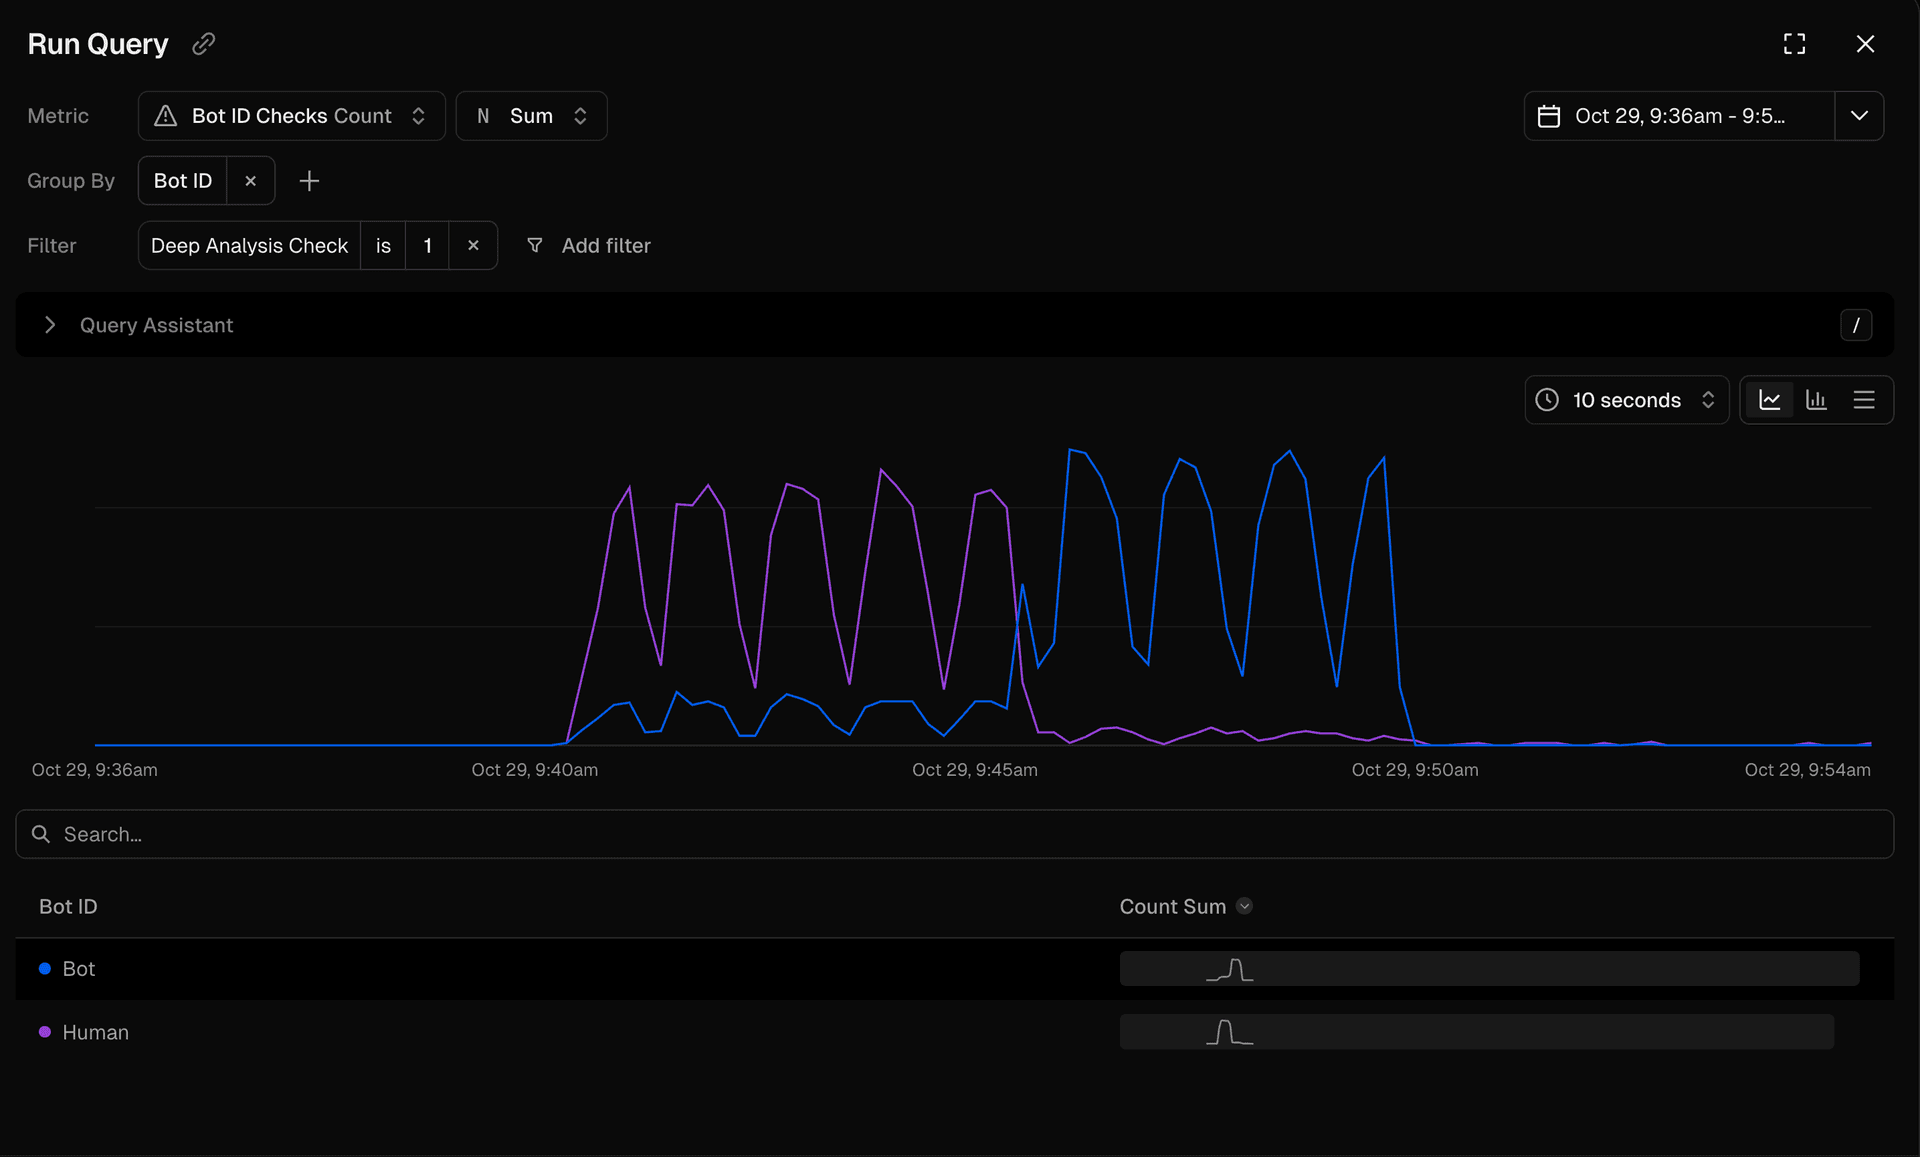Expand the Query Assistant section
Screen dimensions: 1920x1157
51,325
